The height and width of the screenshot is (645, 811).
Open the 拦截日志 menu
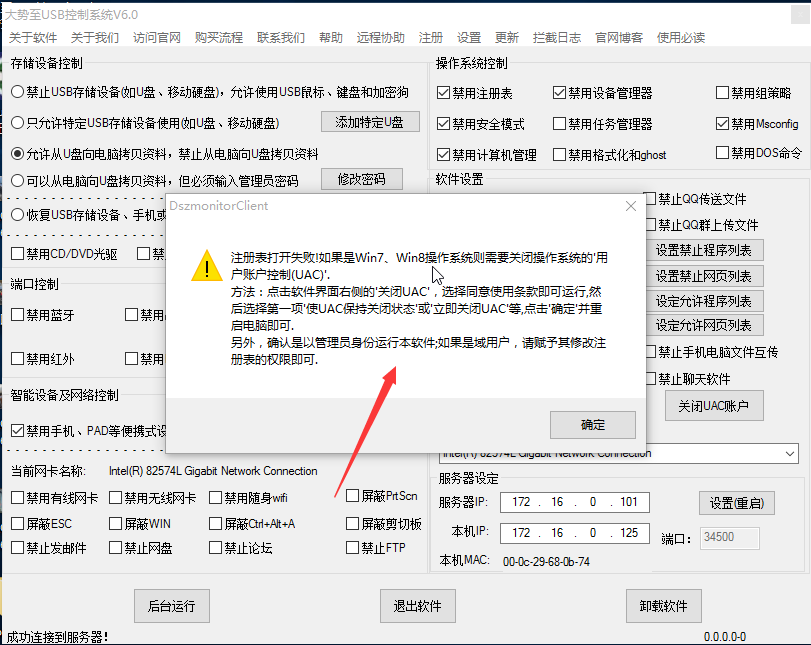(557, 38)
